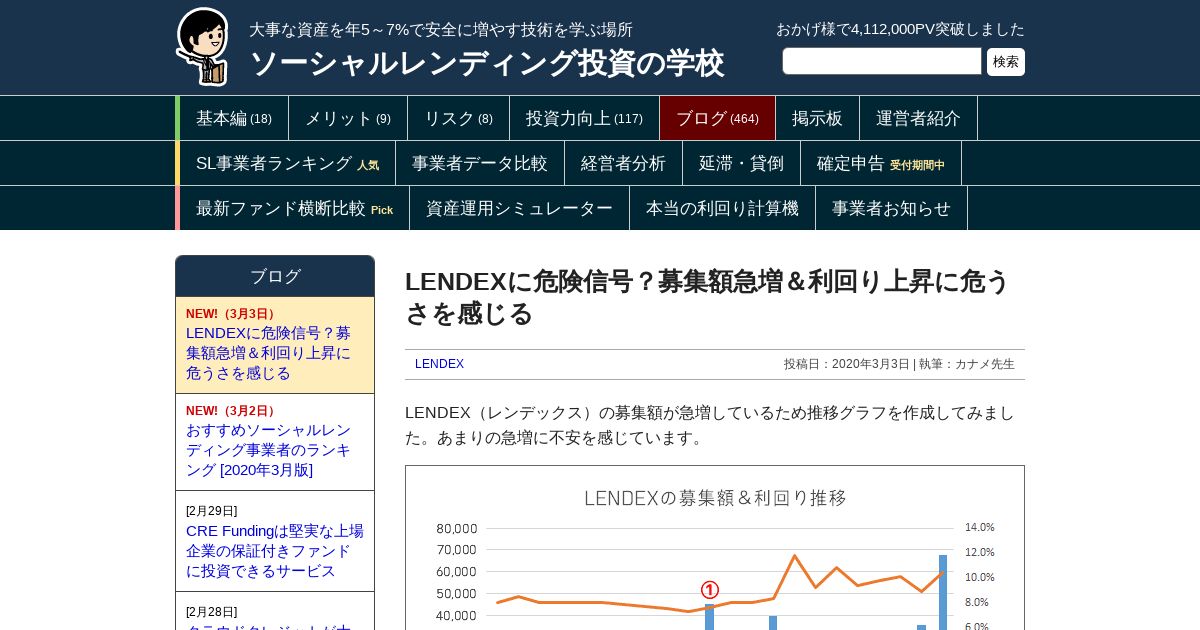
Task: Click the 大事な資産を年5～7%で tagline text
Action: pos(441,30)
